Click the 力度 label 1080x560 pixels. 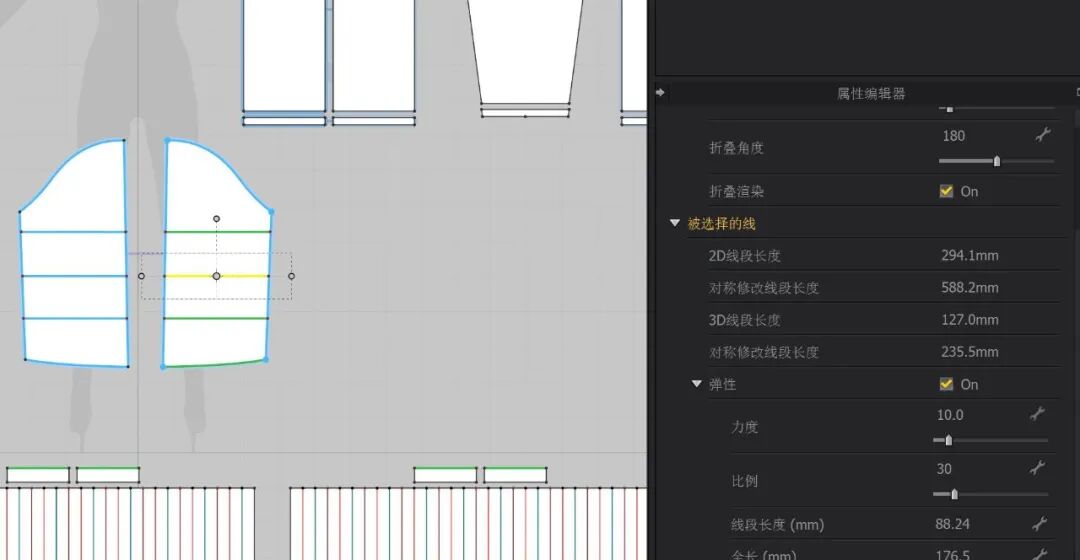[x=745, y=427]
